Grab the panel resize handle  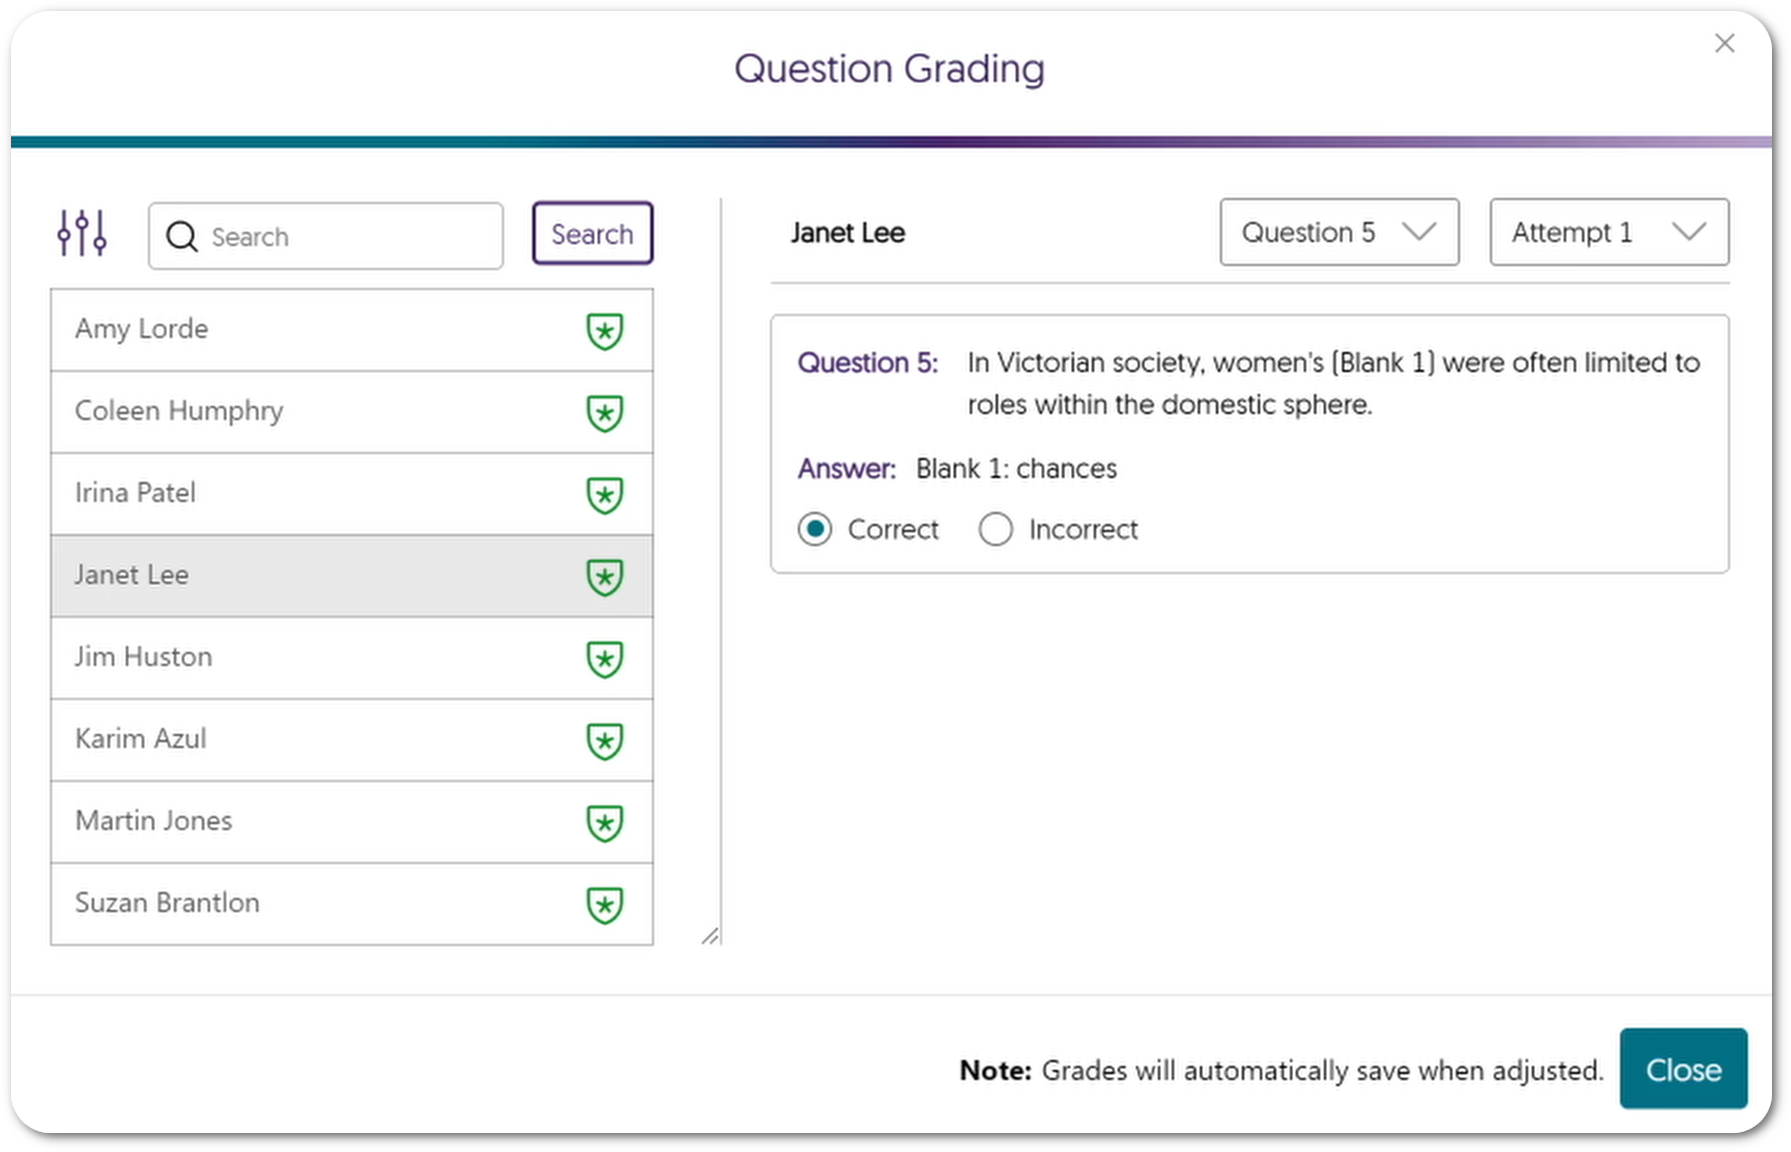[710, 936]
